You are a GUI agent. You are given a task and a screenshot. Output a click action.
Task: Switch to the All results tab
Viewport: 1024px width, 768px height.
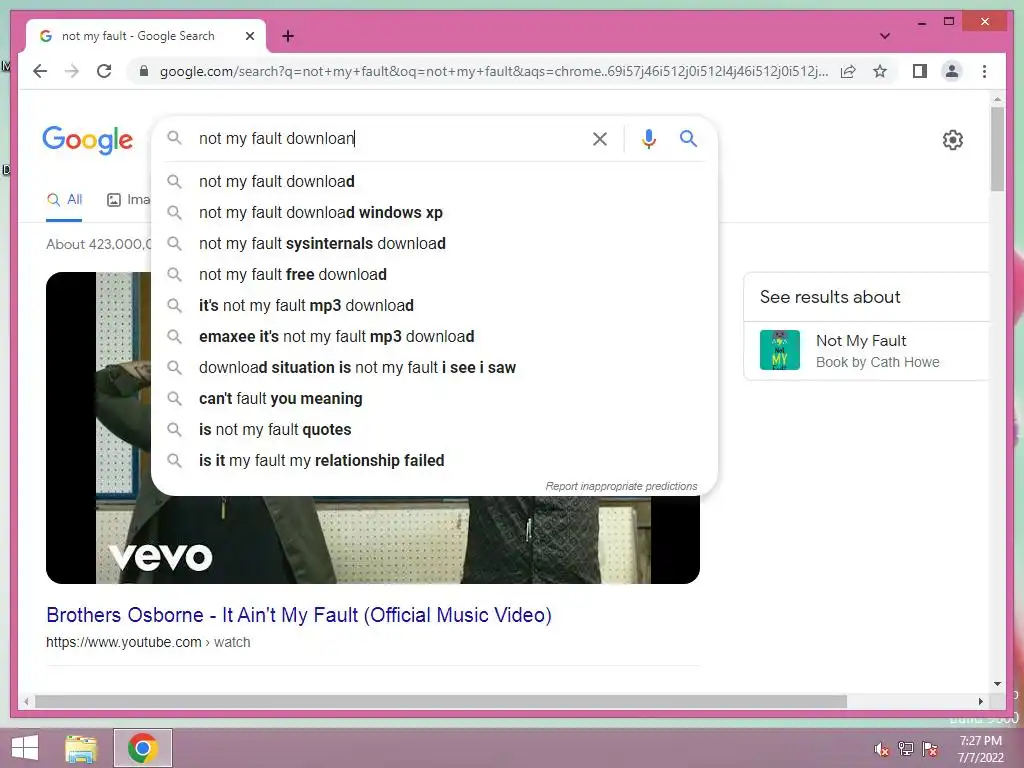point(64,200)
